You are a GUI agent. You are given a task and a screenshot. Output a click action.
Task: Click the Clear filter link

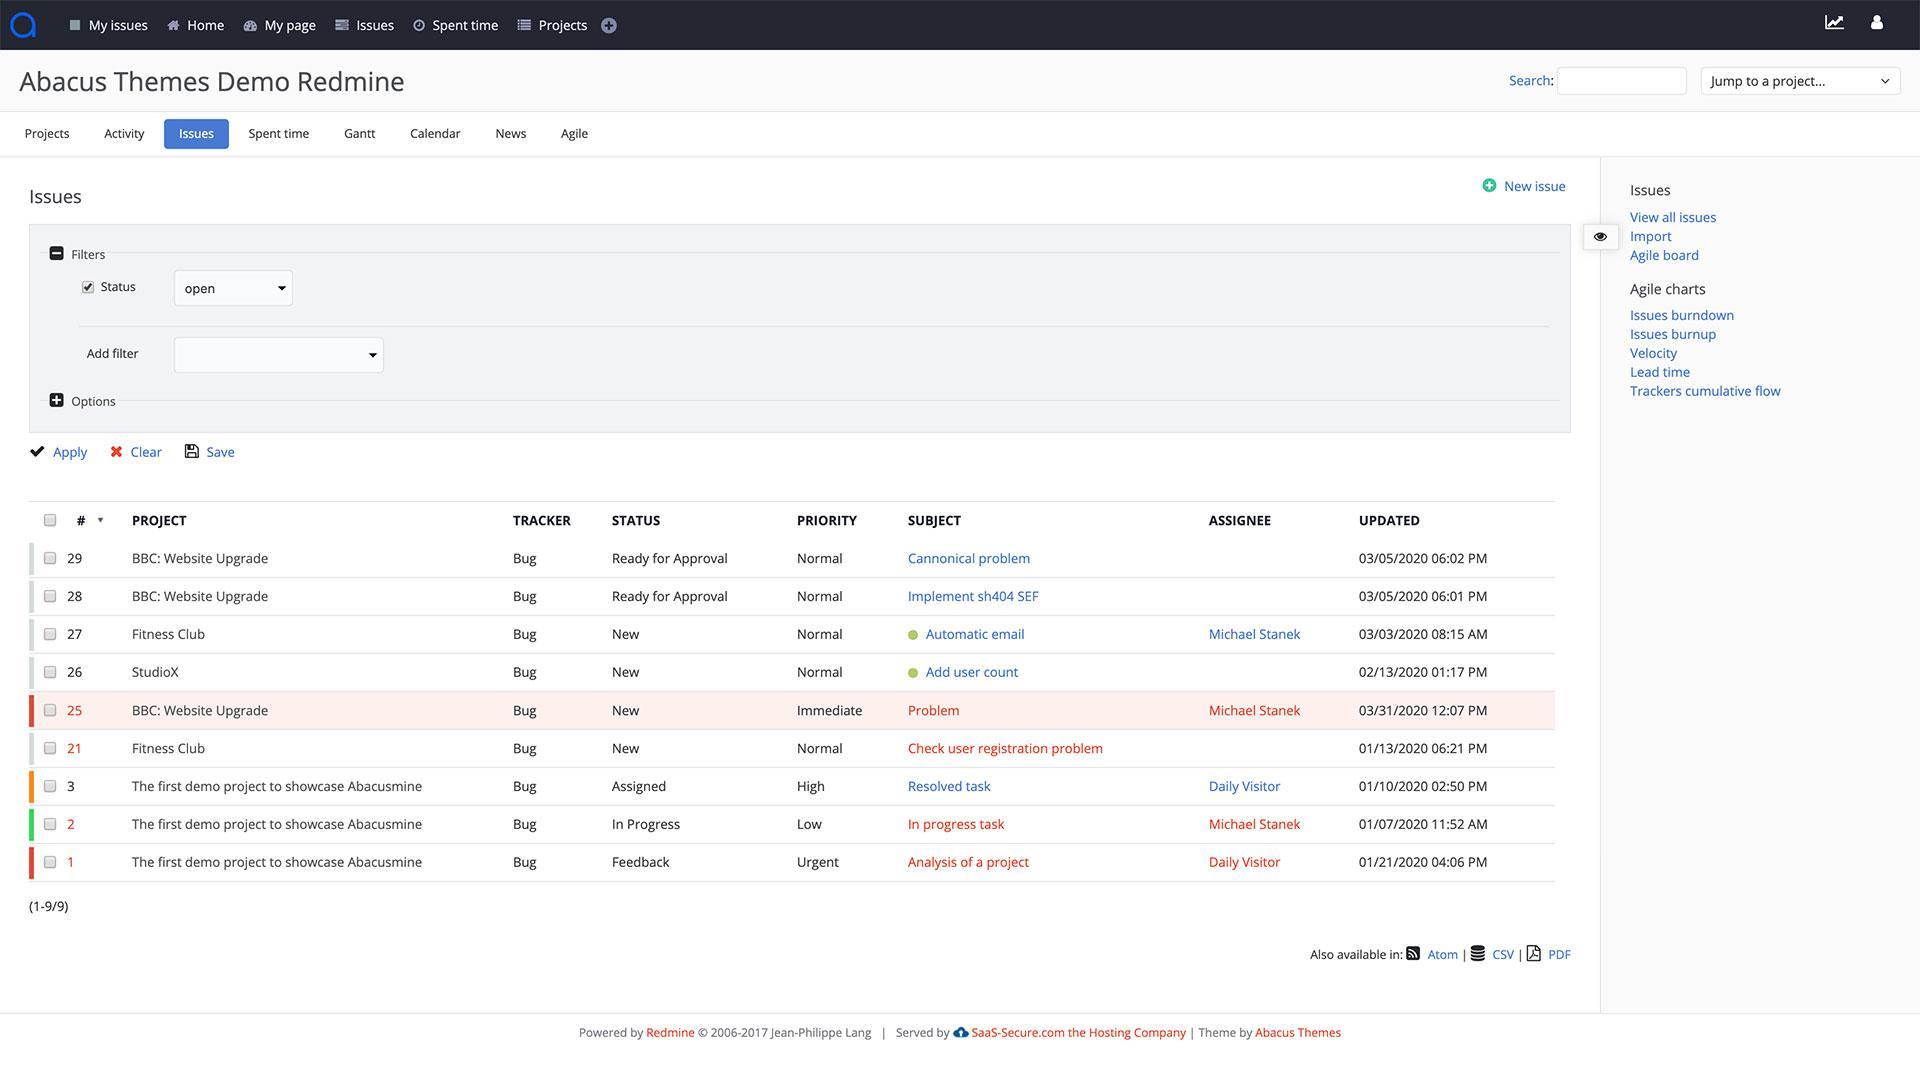pyautogui.click(x=144, y=451)
